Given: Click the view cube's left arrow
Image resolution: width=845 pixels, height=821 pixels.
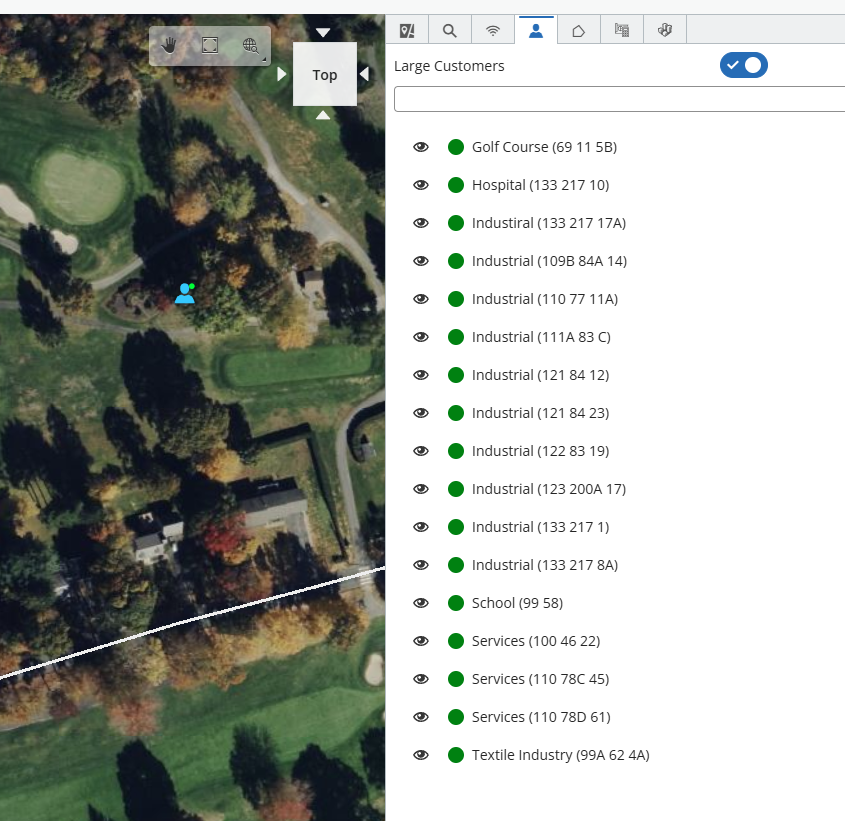Looking at the screenshot, I should pos(282,74).
